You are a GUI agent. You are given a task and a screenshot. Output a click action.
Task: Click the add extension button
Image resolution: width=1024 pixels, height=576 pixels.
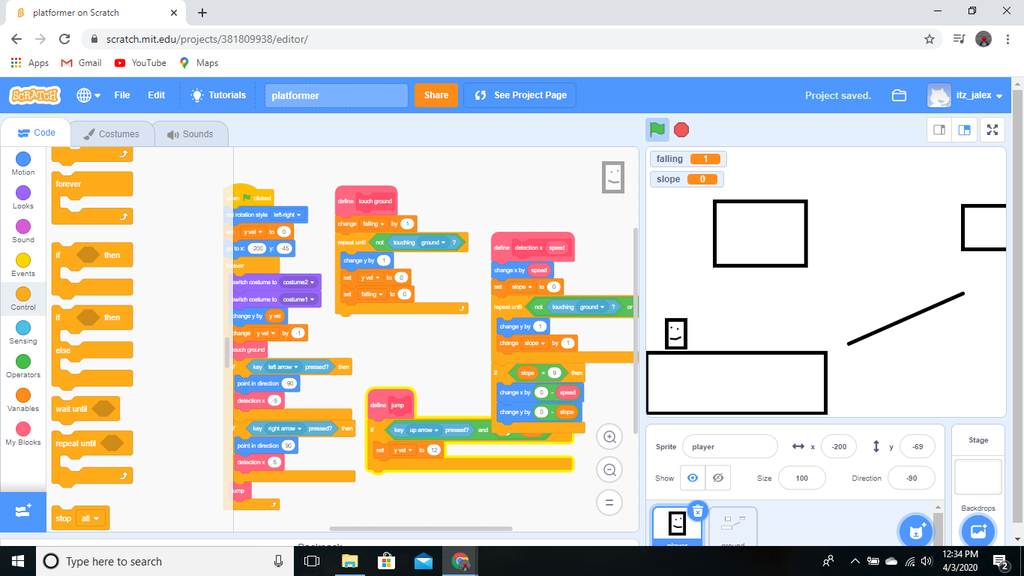[x=23, y=511]
